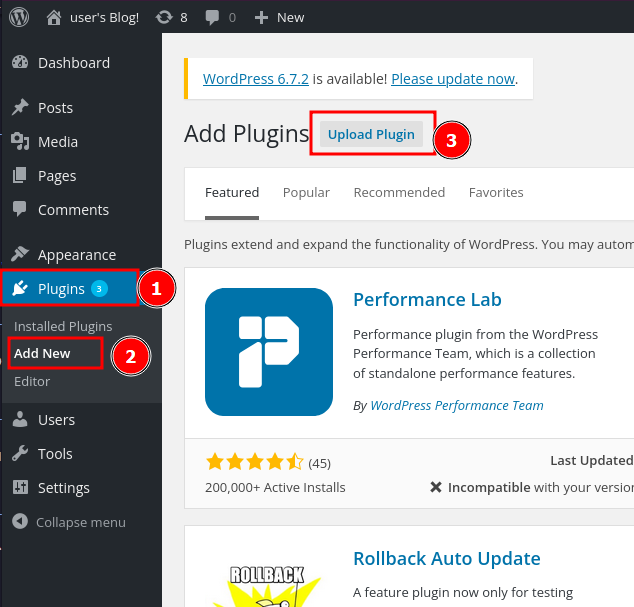Screen dimensions: 634x607
Task: Click the (45) ratings count
Action: pyautogui.click(x=319, y=463)
